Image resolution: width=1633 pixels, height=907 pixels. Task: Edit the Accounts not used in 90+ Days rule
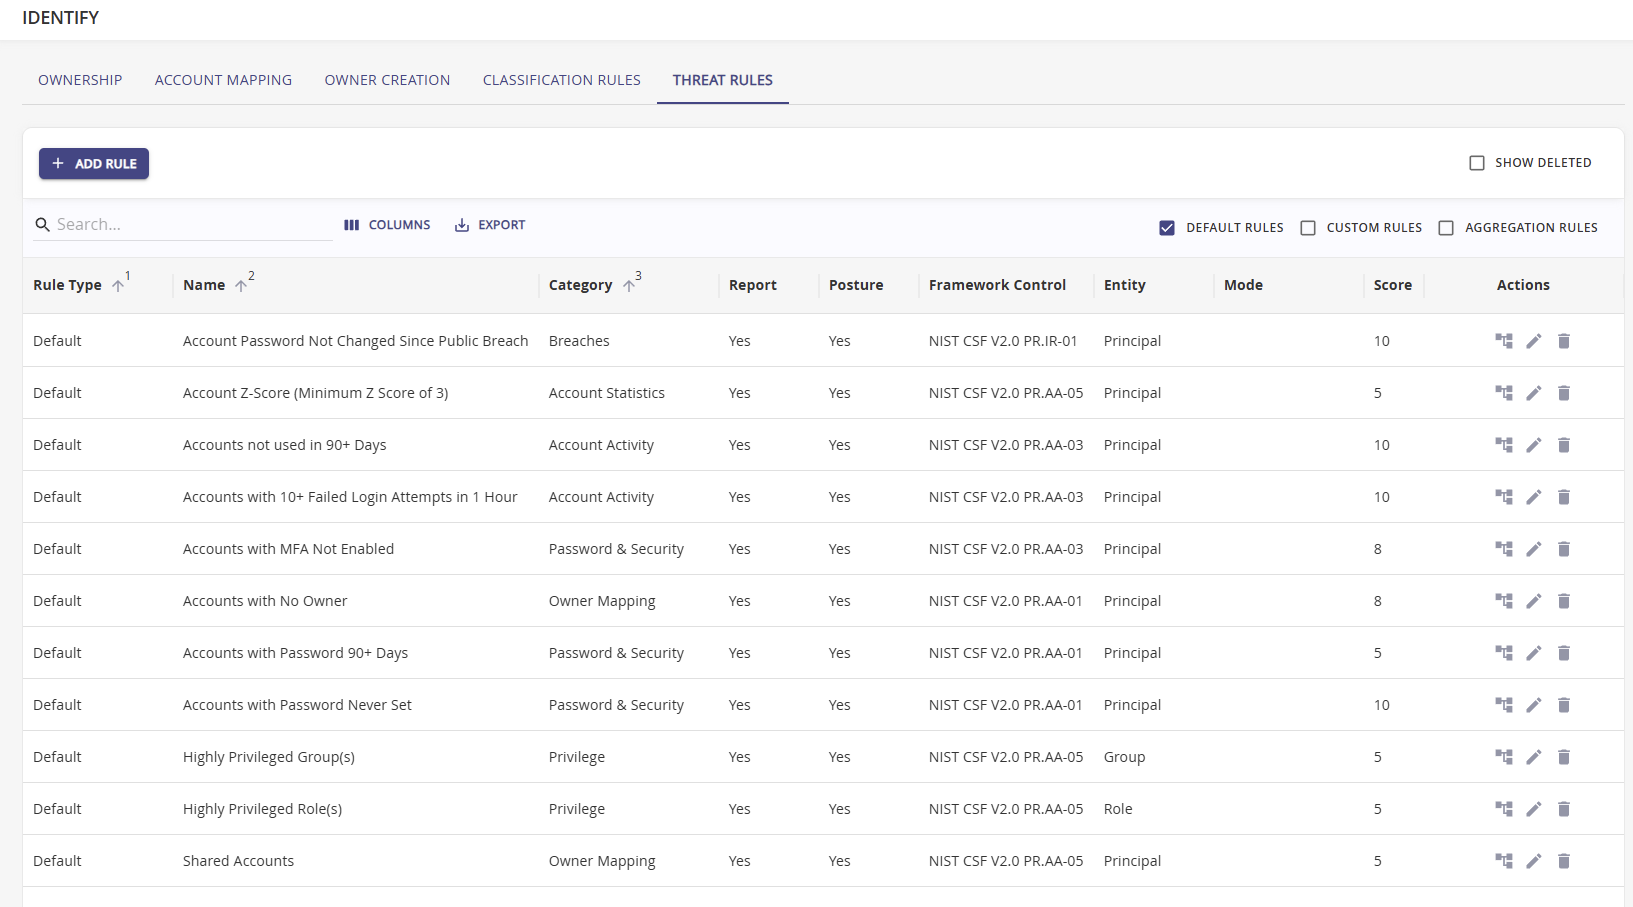coord(1533,445)
